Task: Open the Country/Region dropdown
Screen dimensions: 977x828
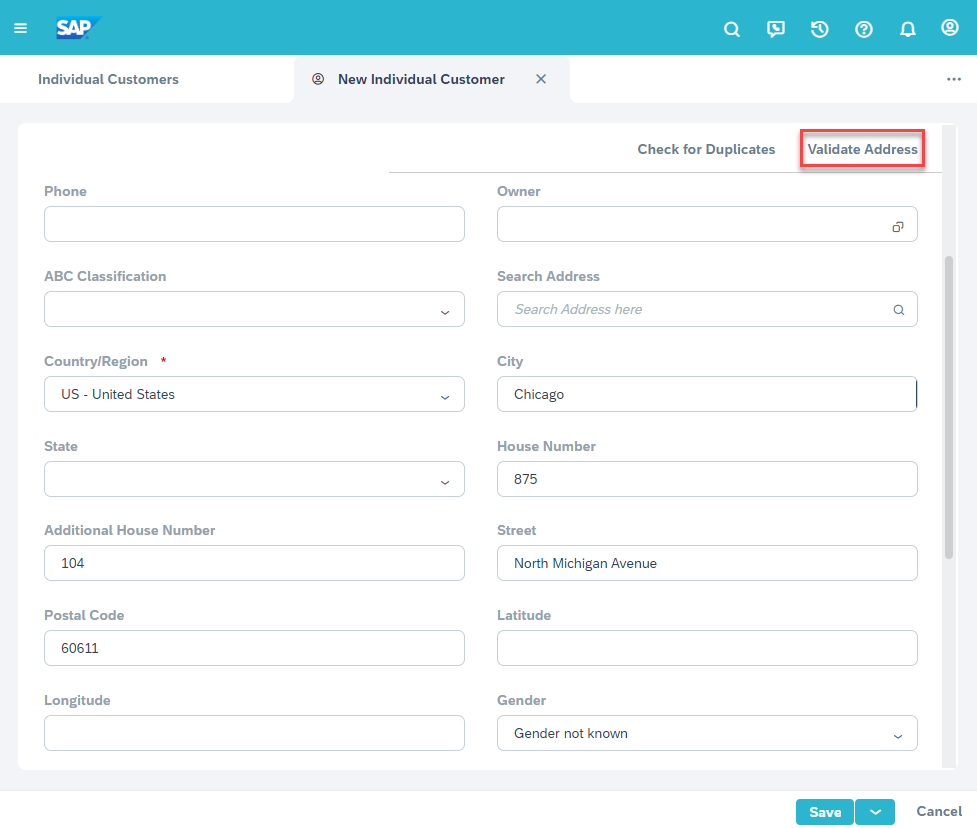Action: click(x=445, y=396)
